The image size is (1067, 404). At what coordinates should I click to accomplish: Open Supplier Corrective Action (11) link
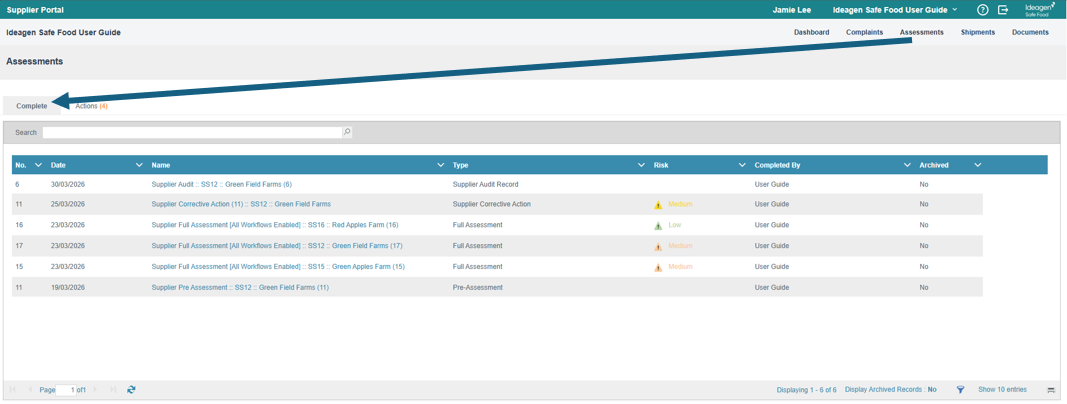(241, 204)
